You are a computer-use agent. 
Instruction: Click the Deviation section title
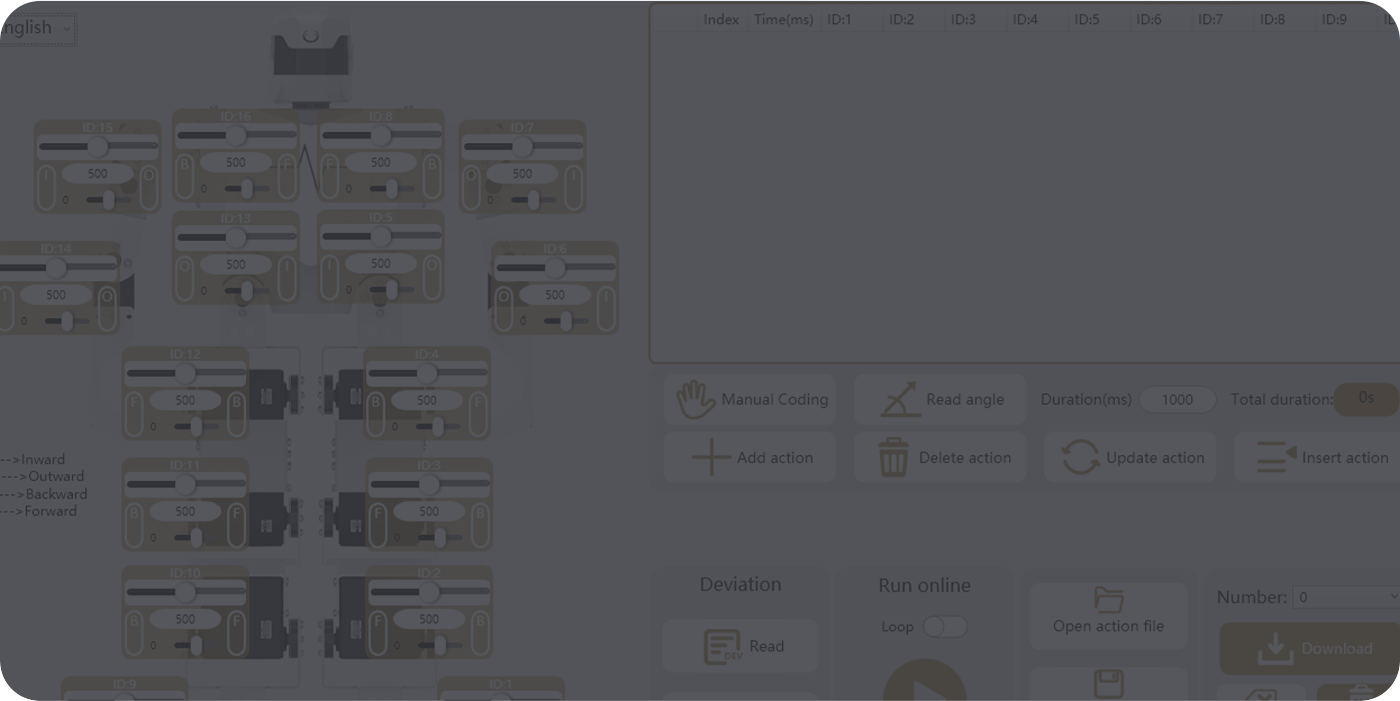click(740, 585)
